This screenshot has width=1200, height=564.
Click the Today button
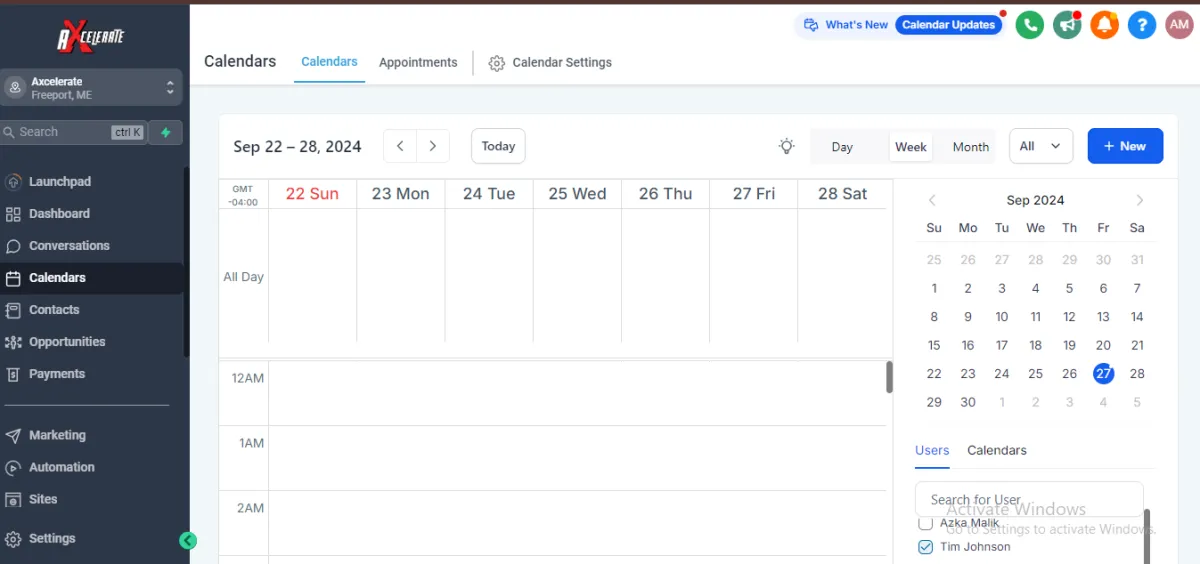498,146
